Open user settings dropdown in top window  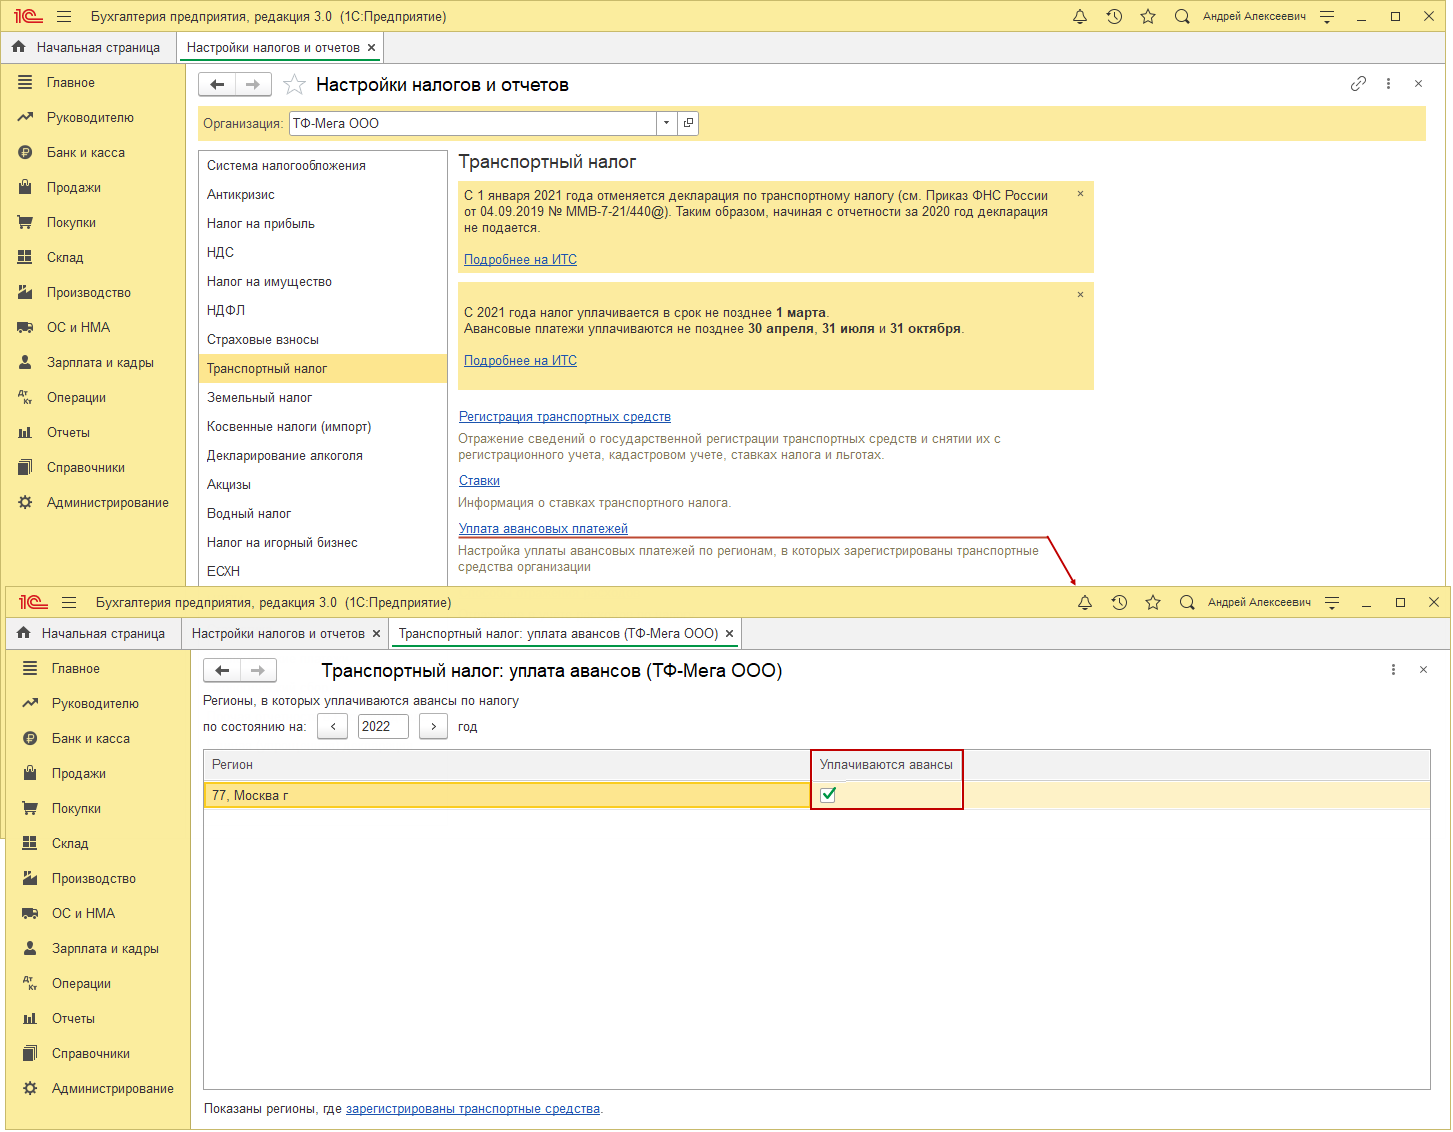1327,16
